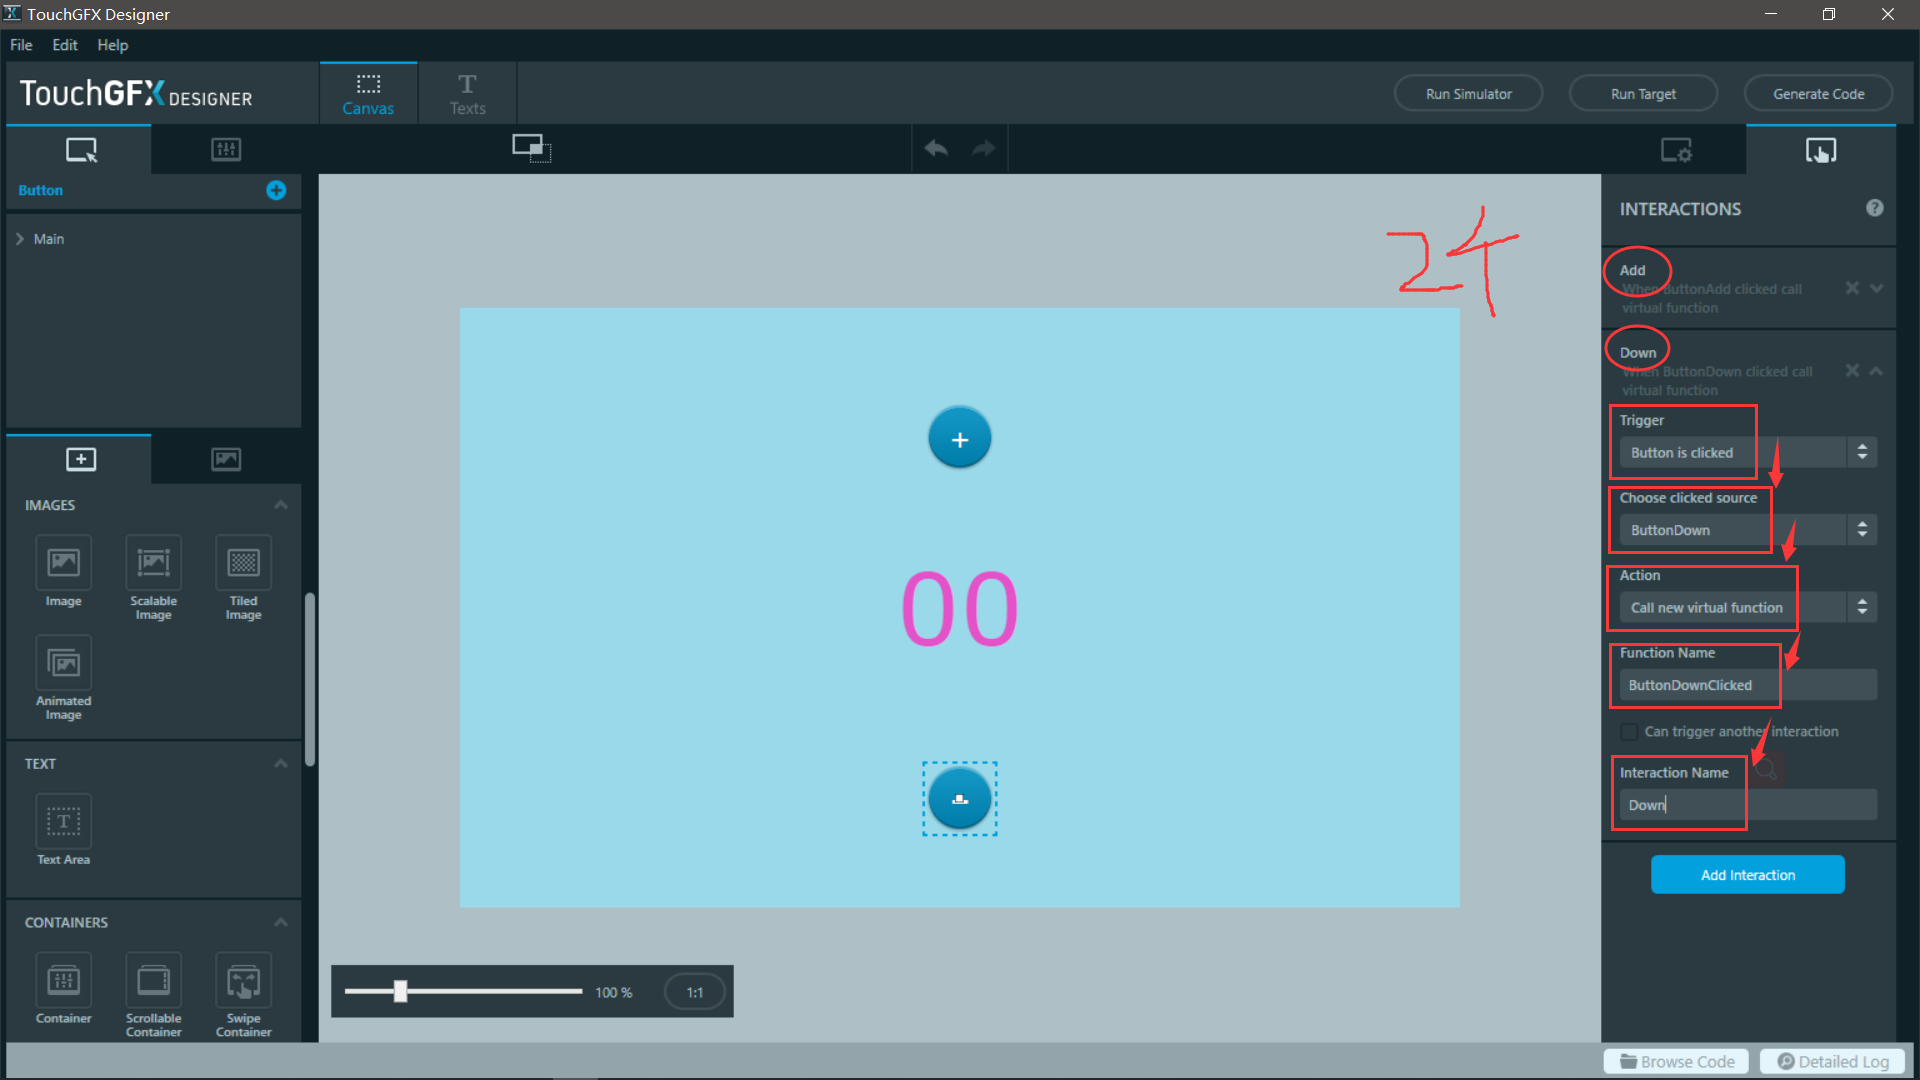Choose the Swipe Container widget
1920x1080 pixels.
[243, 982]
